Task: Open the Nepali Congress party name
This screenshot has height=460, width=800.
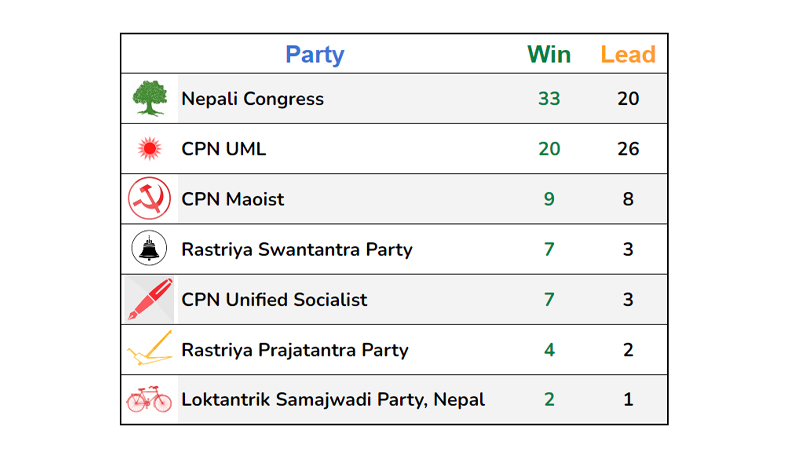Action: coord(253,99)
